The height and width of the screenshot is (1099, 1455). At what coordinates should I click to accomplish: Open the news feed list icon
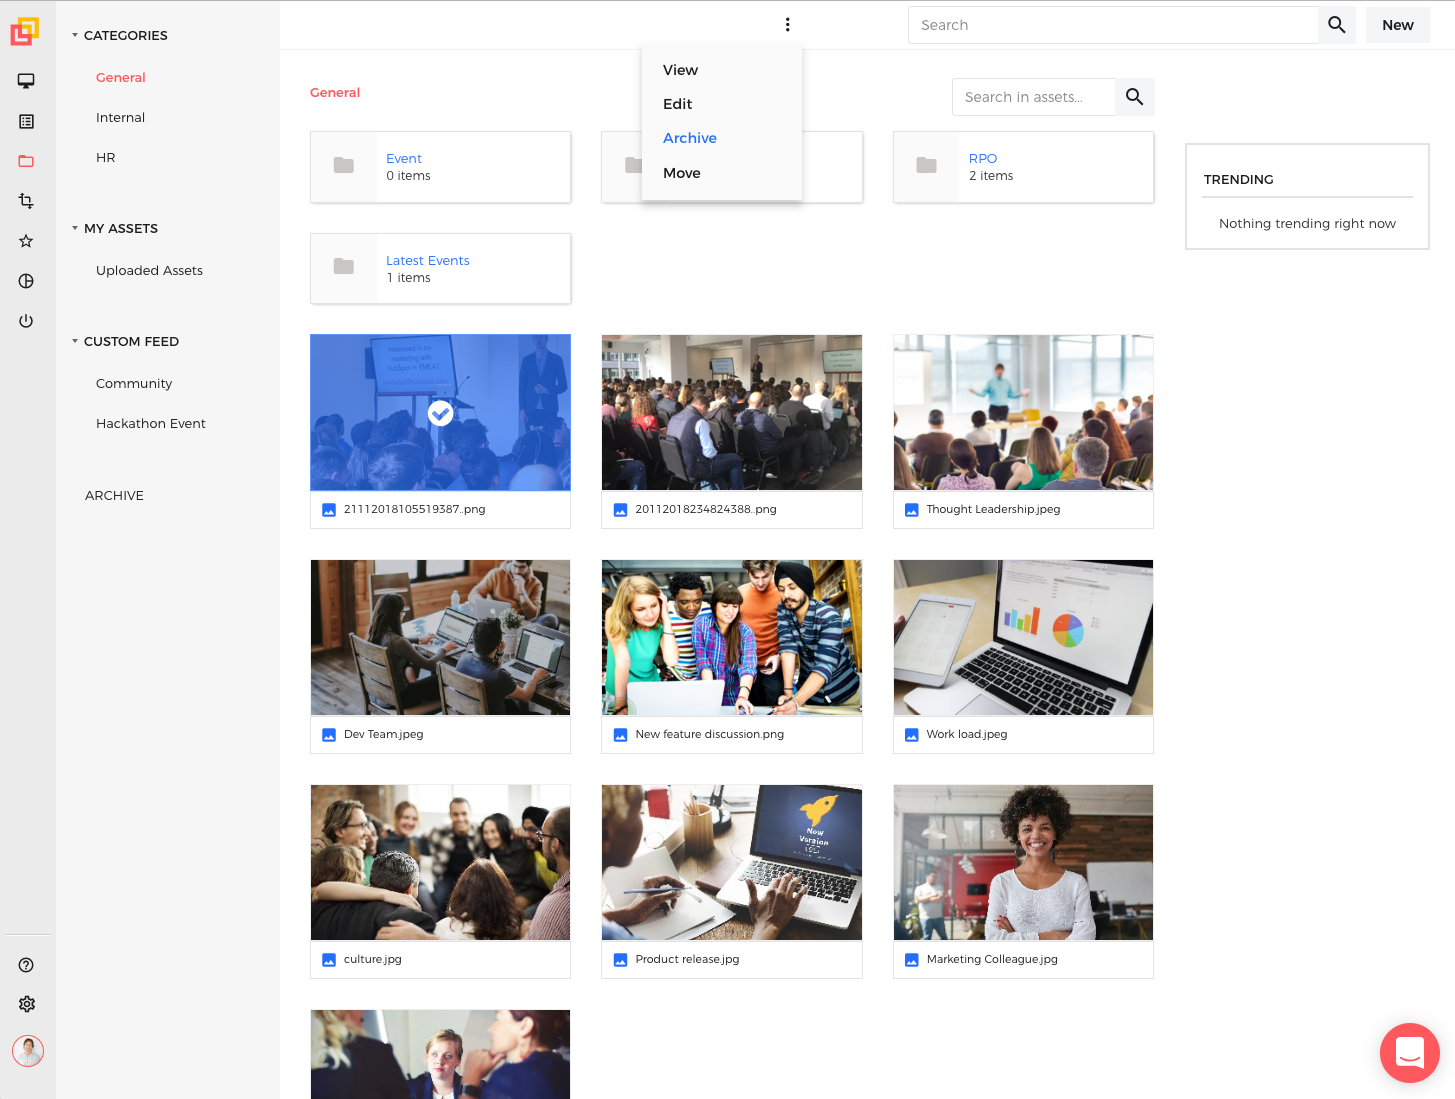[26, 121]
